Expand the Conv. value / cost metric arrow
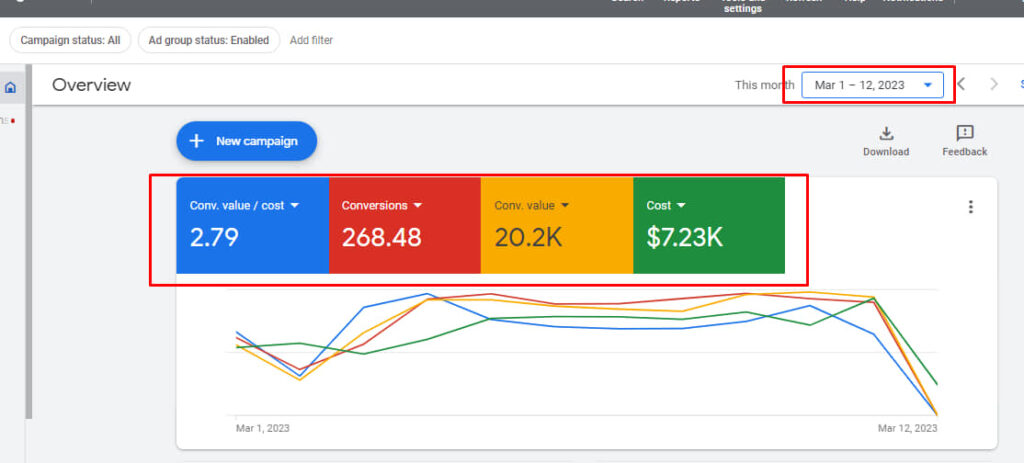 (x=295, y=205)
